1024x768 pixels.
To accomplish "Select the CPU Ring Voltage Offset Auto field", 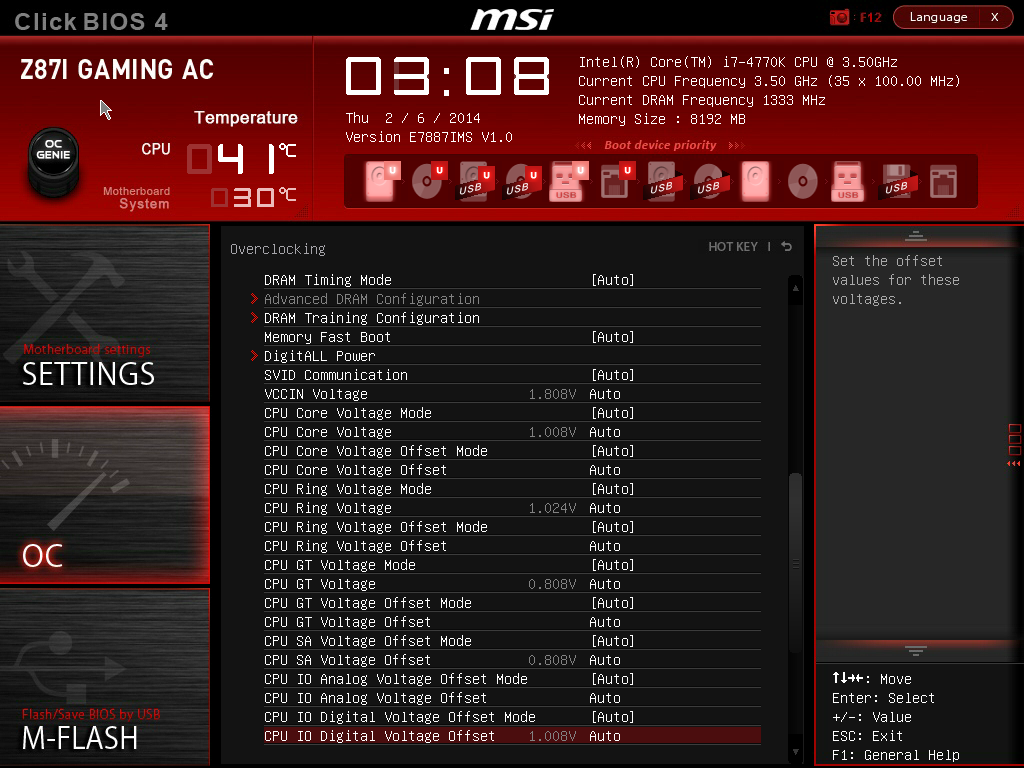I will coord(605,546).
